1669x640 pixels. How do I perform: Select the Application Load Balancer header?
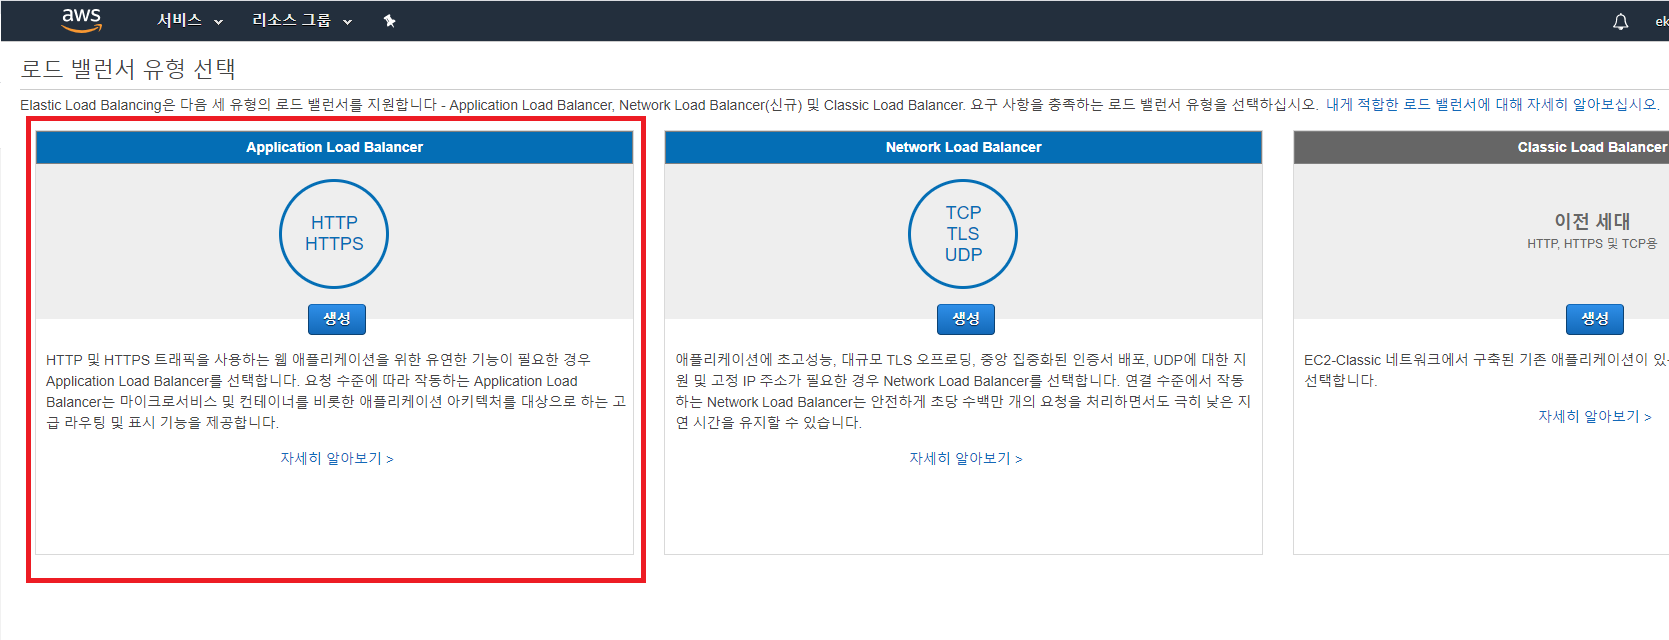click(334, 147)
